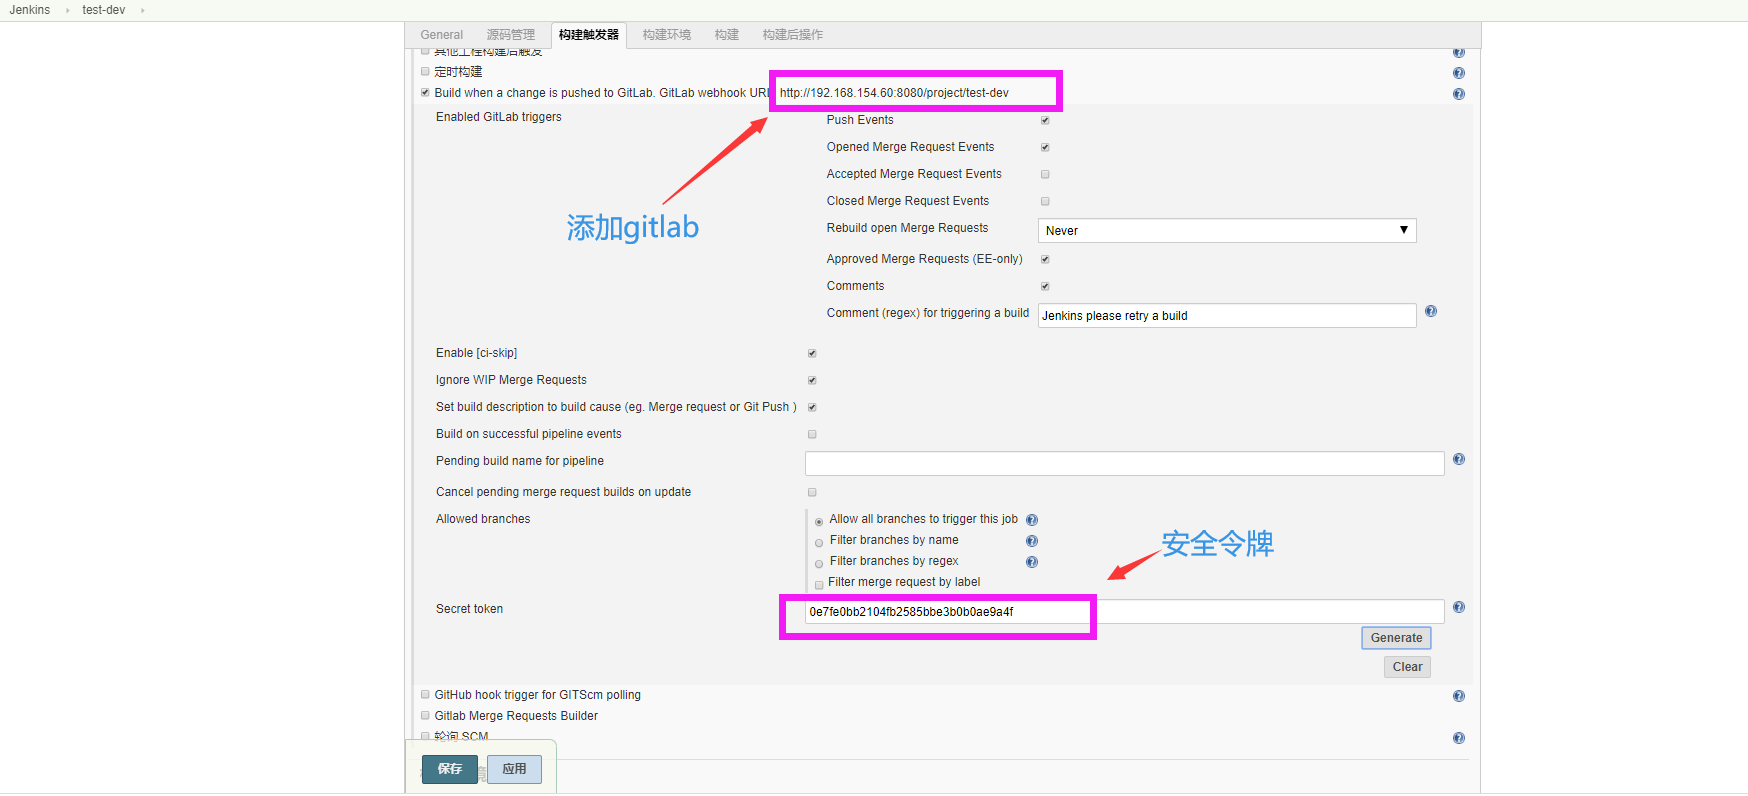Enable Build on successful pipeline events
The height and width of the screenshot is (796, 1748).
pos(812,434)
